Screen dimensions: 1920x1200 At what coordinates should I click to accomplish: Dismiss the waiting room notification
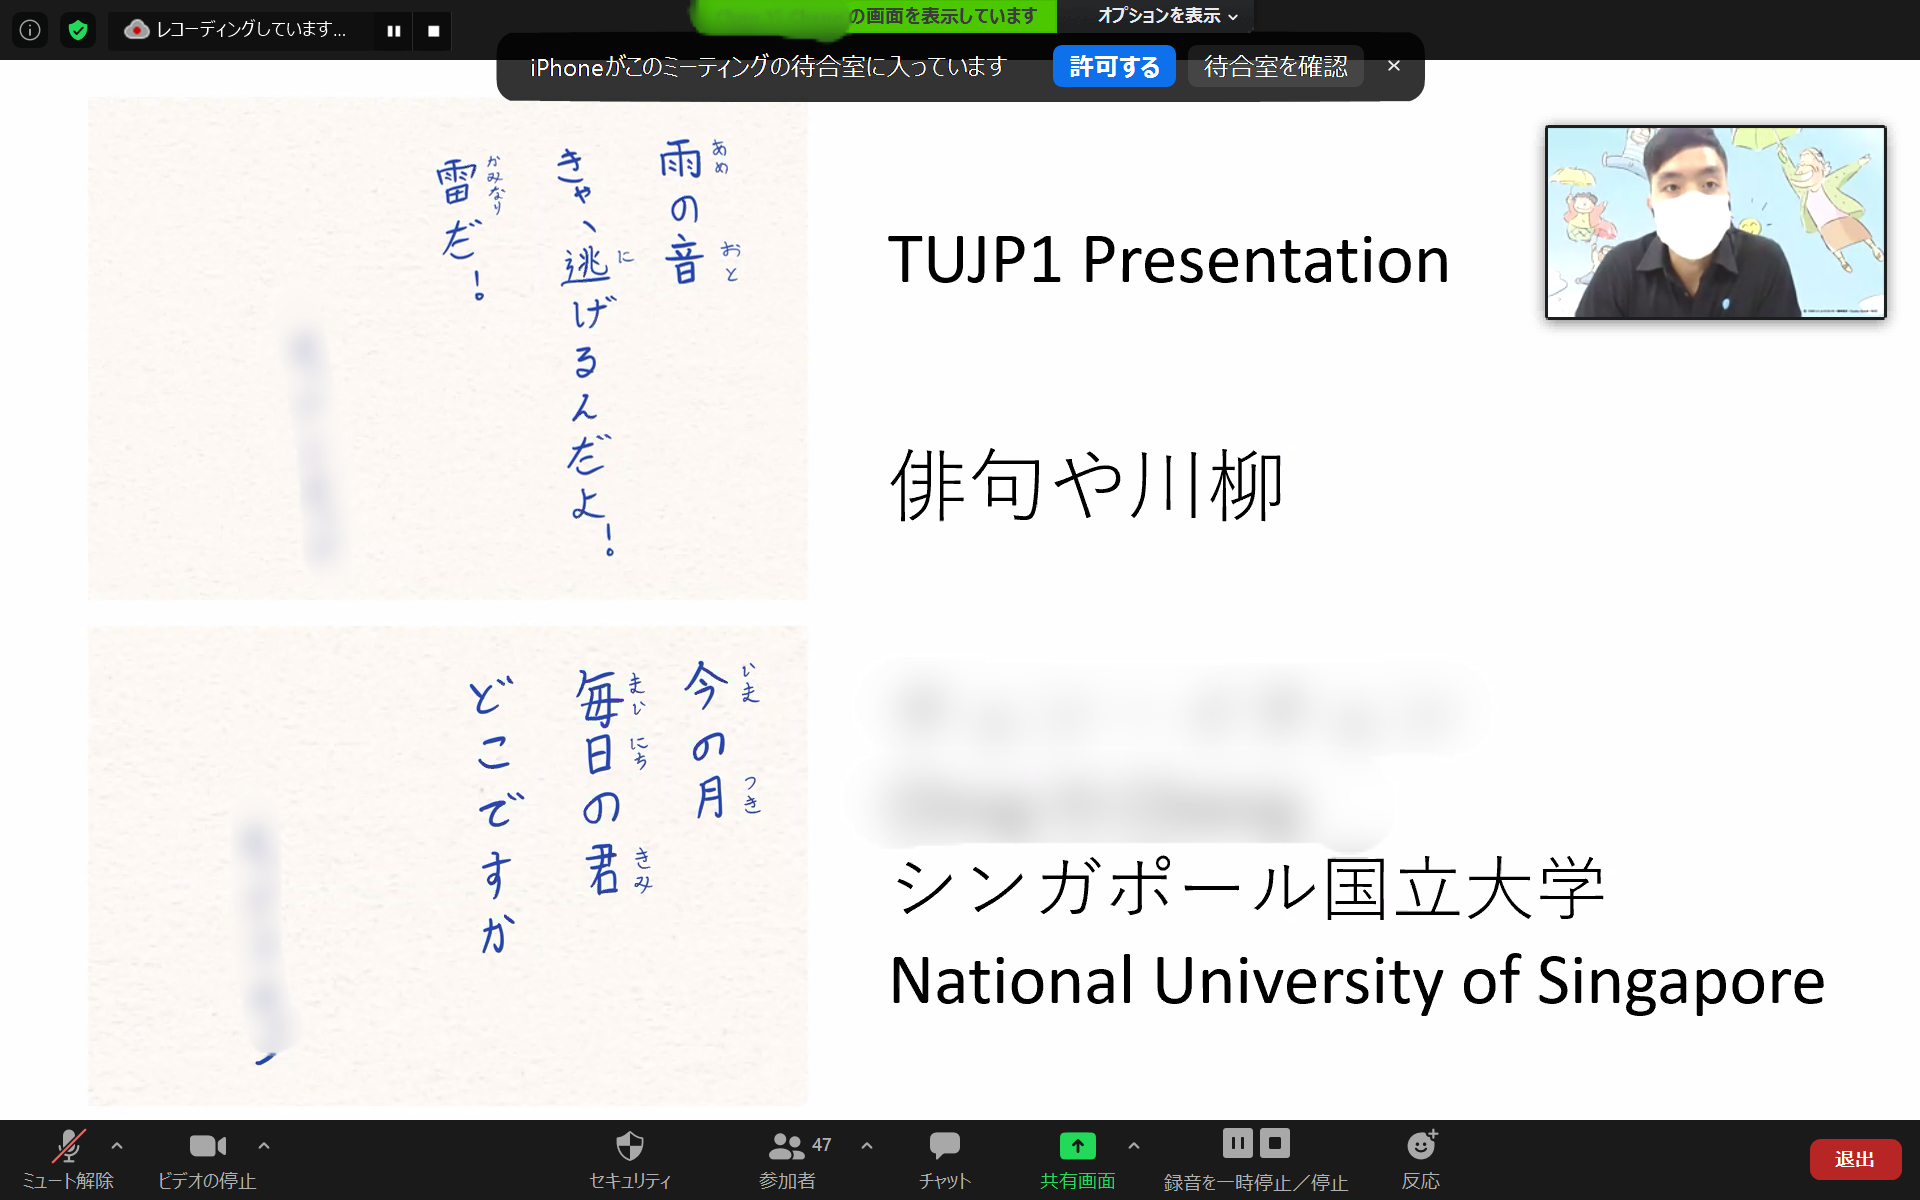point(1394,66)
